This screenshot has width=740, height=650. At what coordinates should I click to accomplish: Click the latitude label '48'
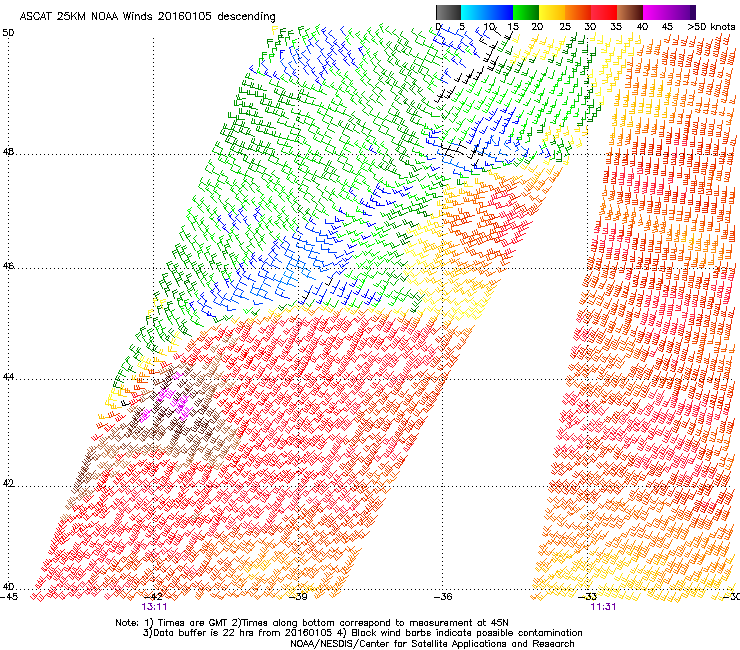8,152
